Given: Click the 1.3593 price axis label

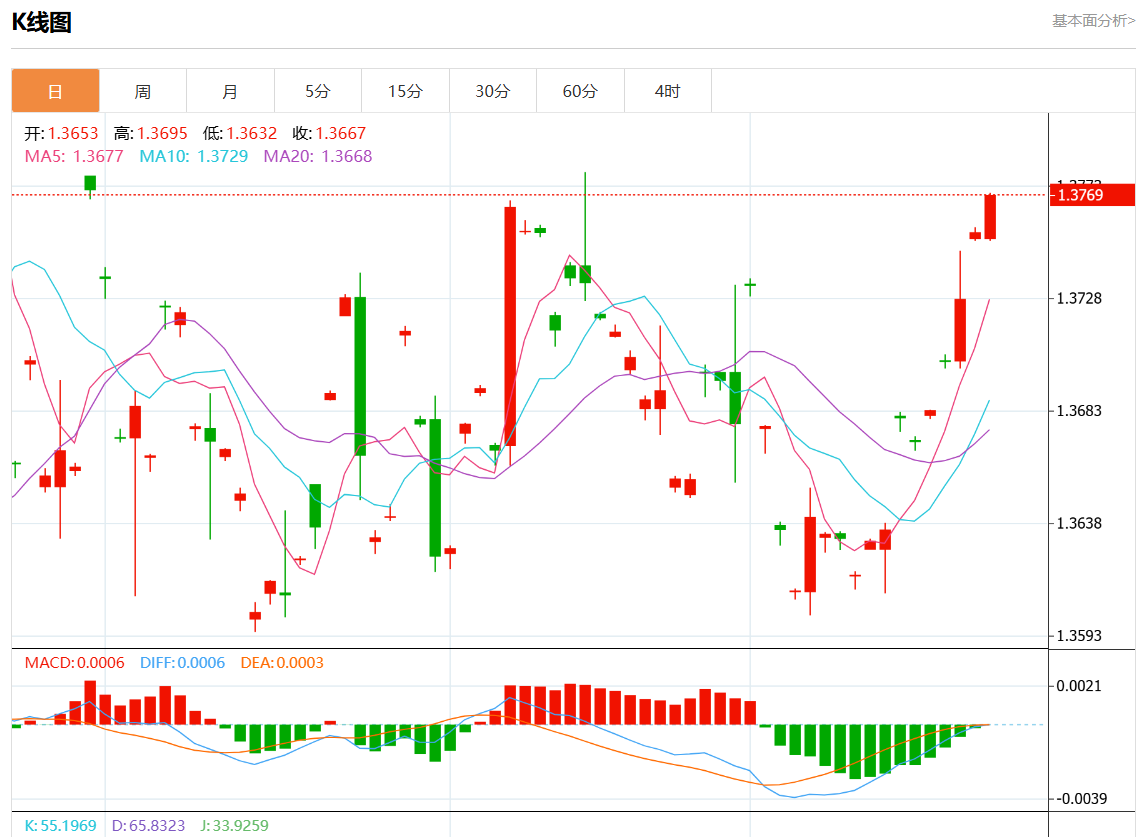Looking at the screenshot, I should point(1080,636).
